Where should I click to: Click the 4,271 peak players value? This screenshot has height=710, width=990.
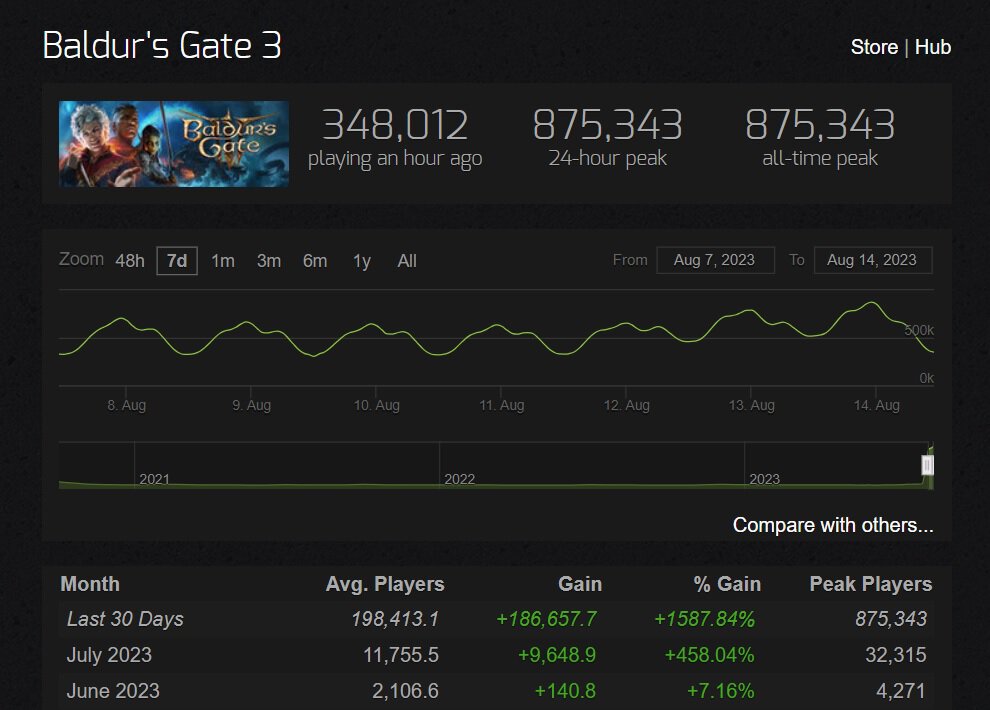point(900,691)
